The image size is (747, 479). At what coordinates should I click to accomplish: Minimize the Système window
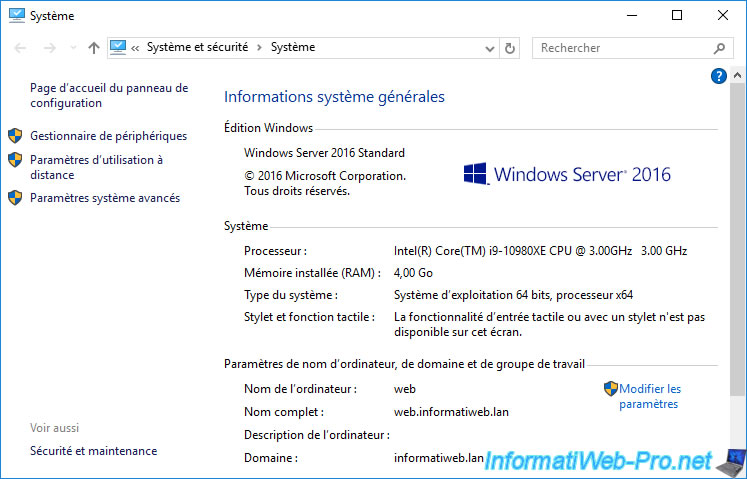pos(632,15)
